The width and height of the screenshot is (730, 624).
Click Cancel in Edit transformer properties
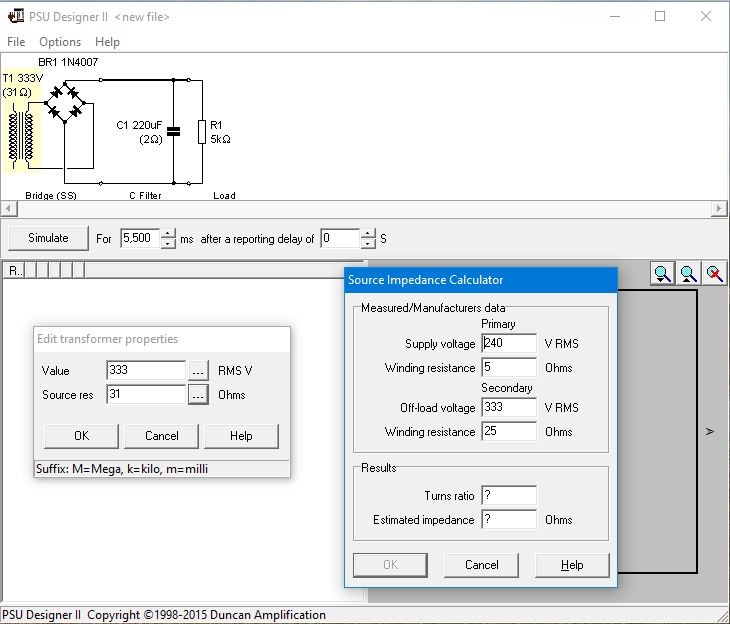point(162,436)
